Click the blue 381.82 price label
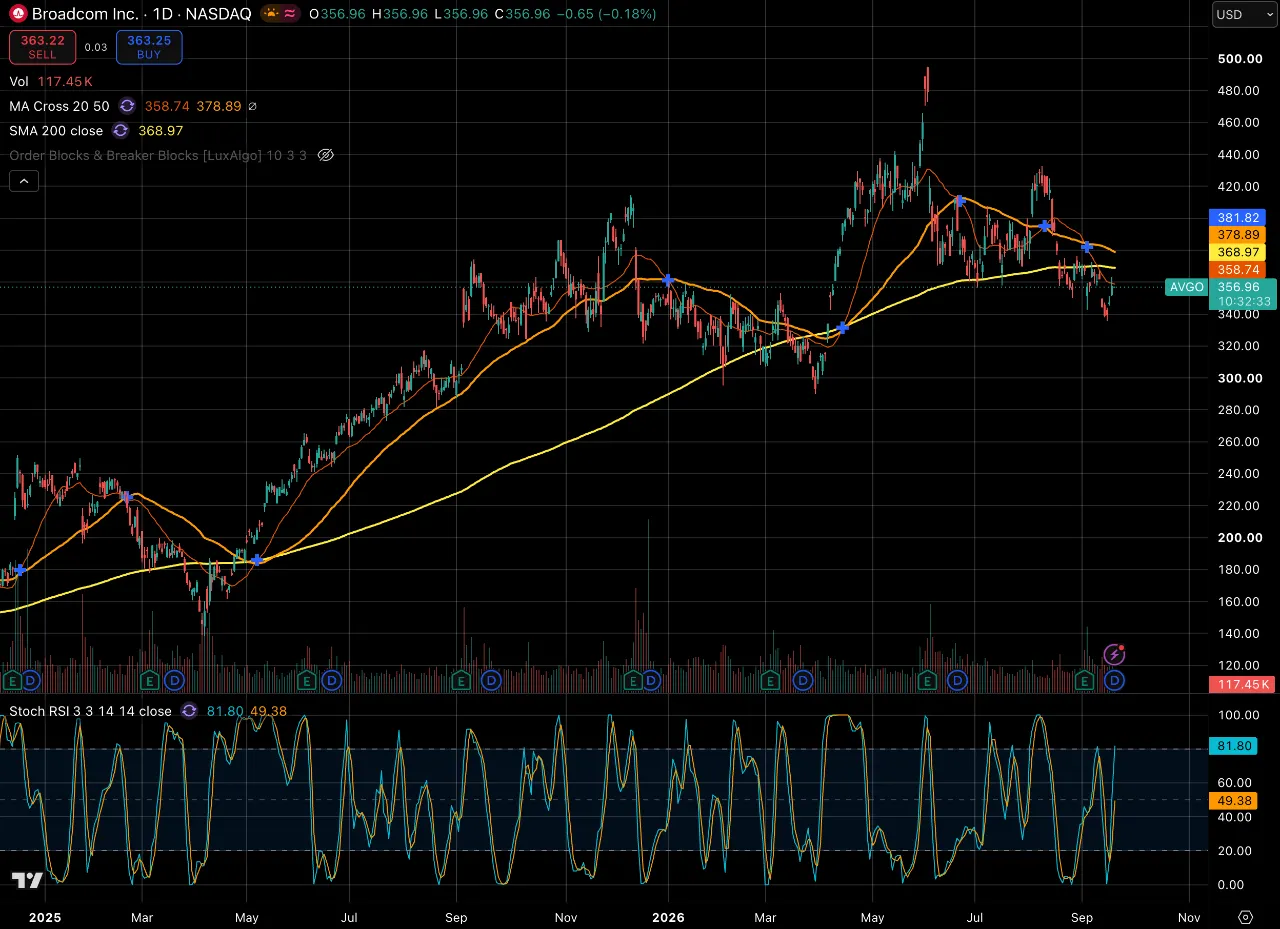 pos(1237,217)
